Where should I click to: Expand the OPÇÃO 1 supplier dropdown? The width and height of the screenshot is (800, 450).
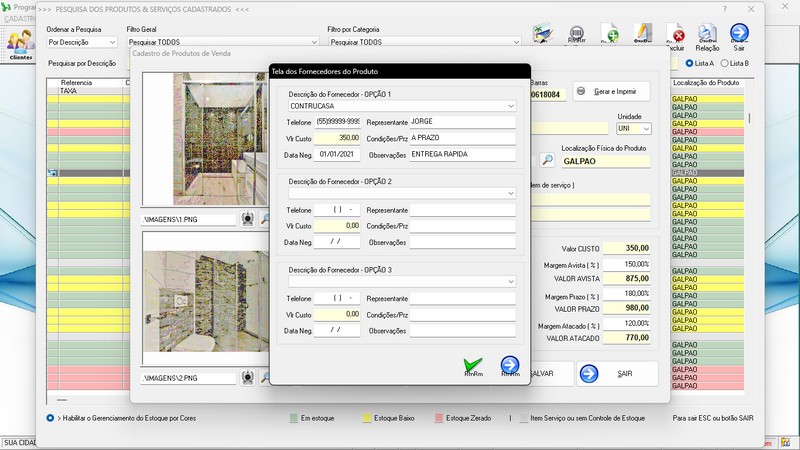pos(510,105)
